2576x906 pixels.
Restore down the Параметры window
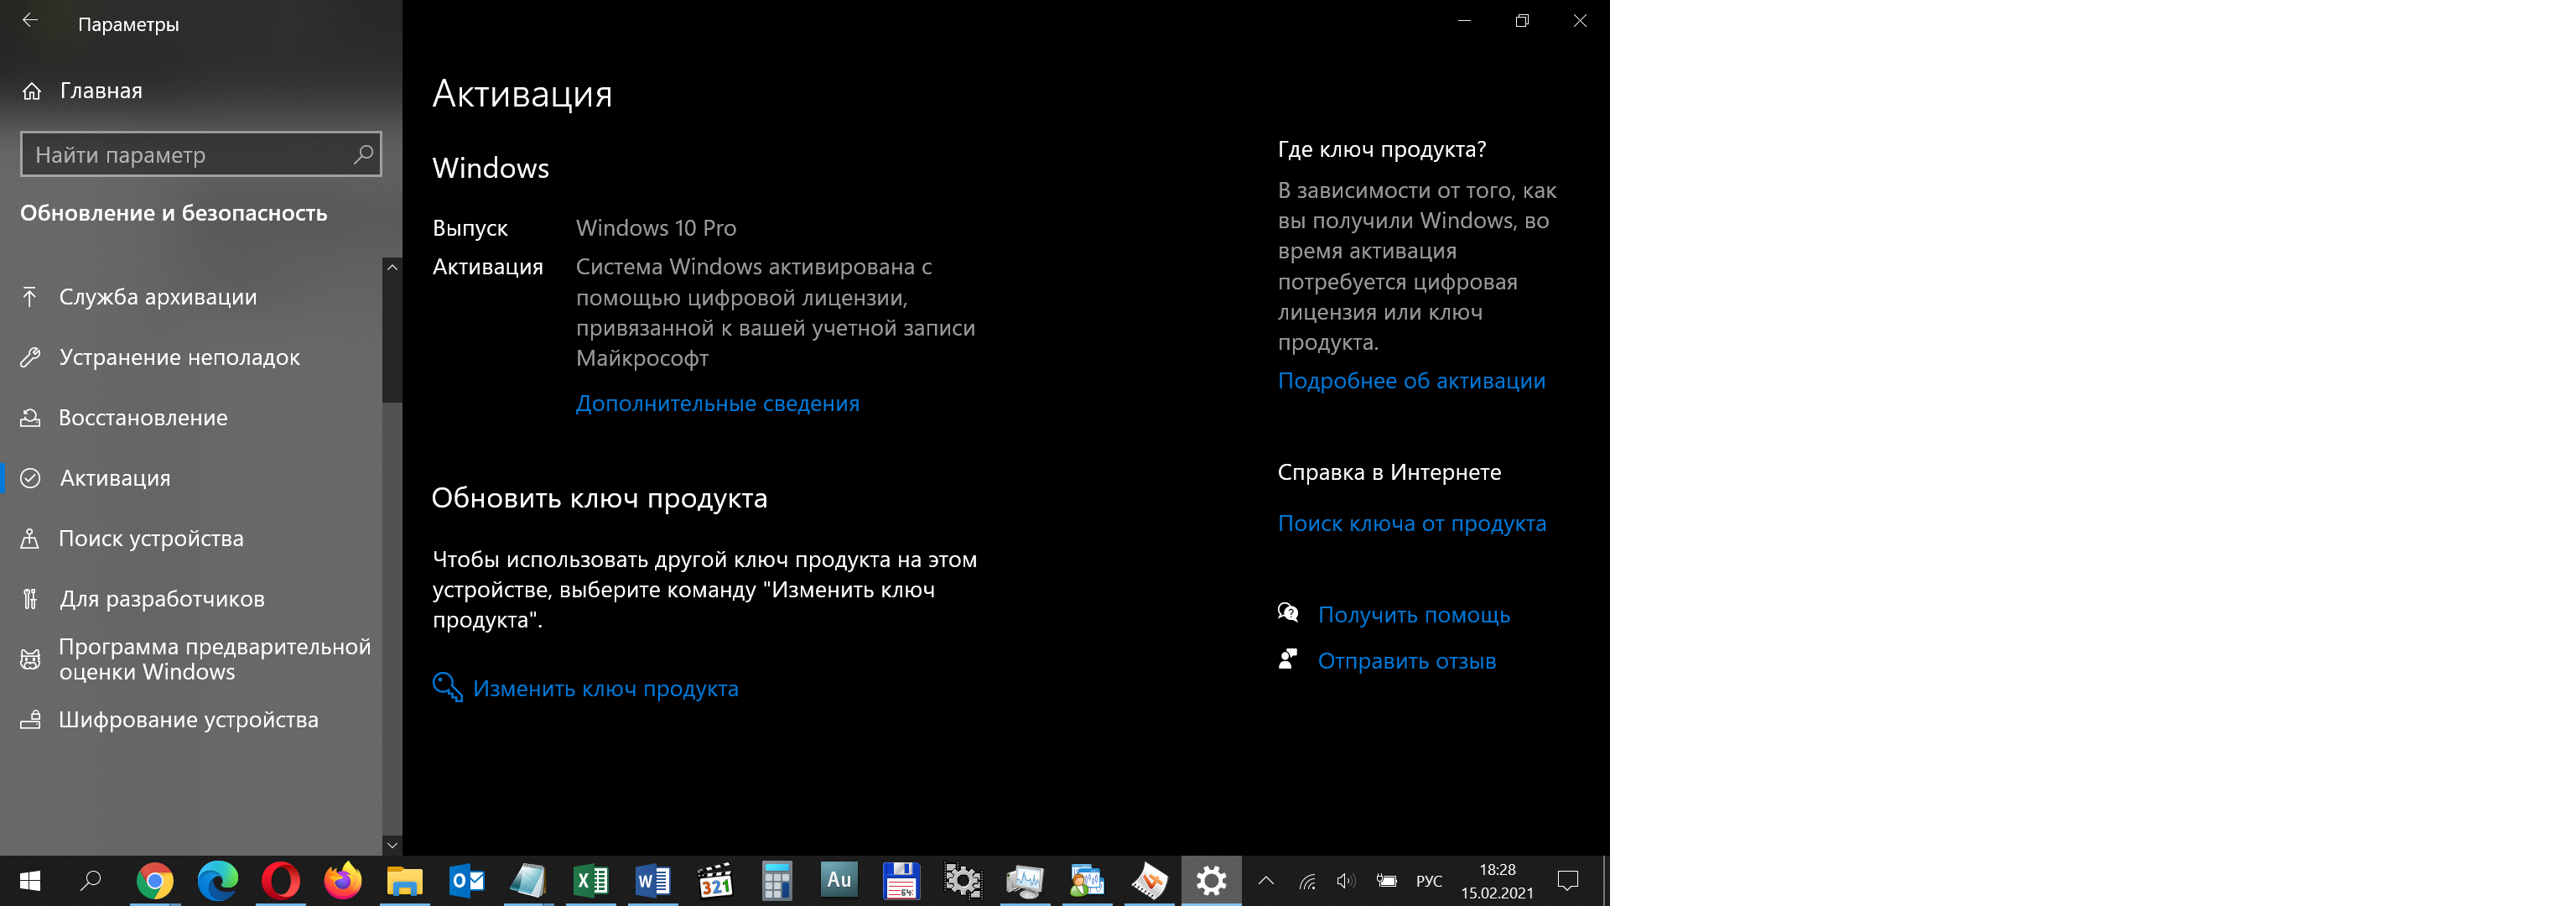1522,21
